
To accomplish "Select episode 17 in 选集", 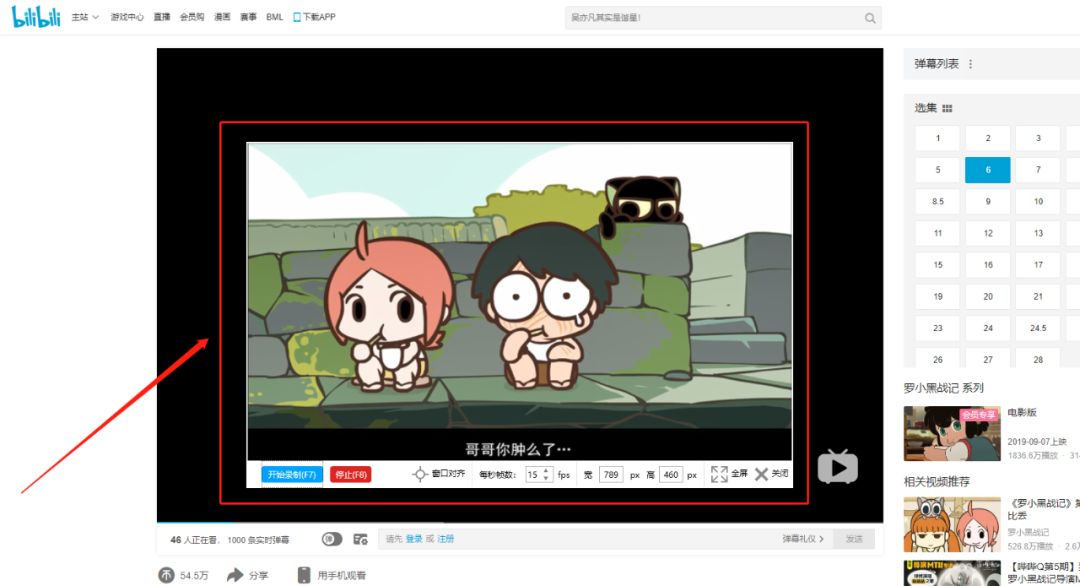I will point(1038,265).
